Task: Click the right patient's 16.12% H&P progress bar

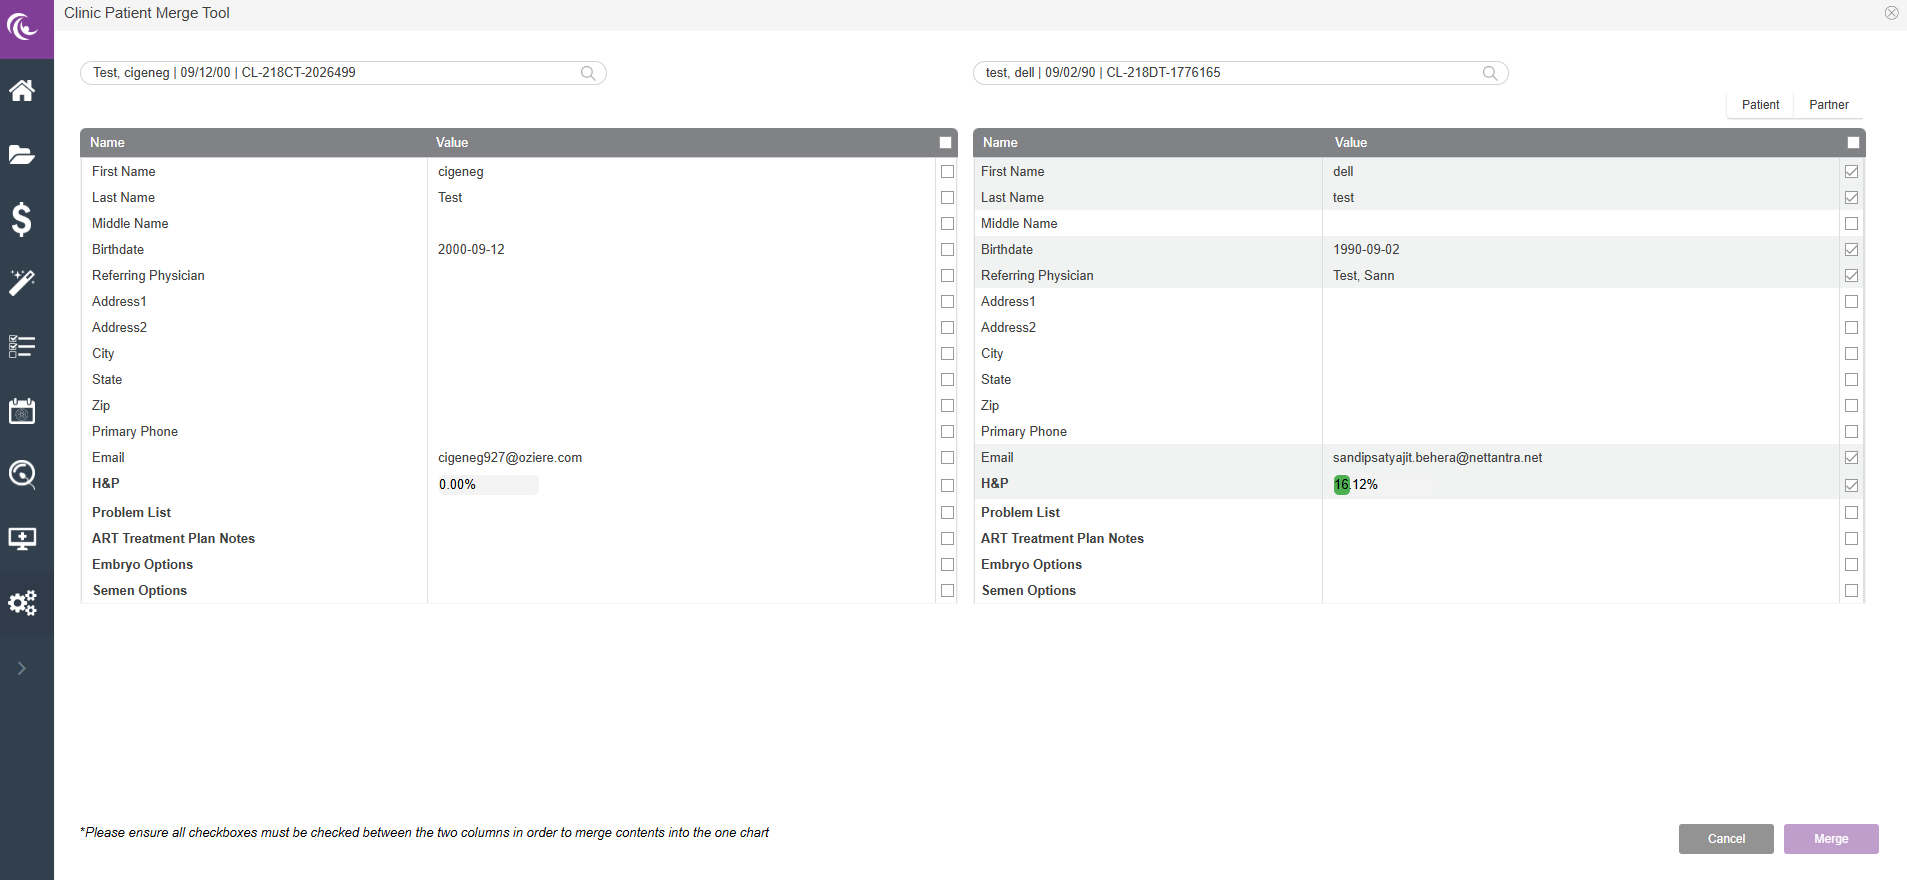Action: (x=1380, y=485)
